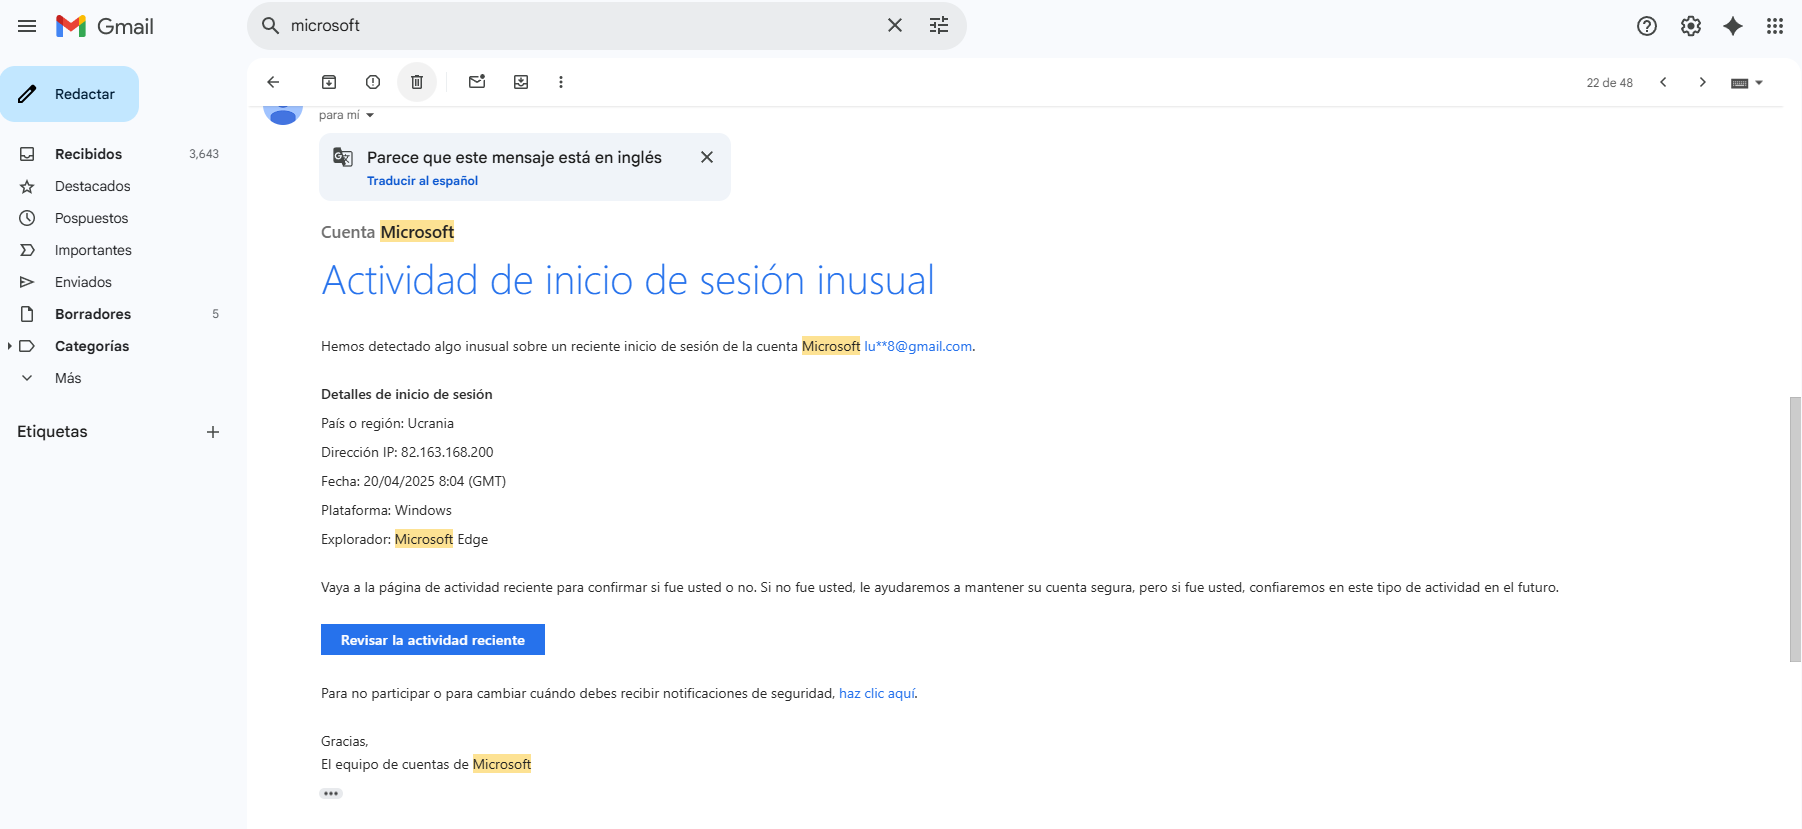The width and height of the screenshot is (1802, 829).
Task: Click the search magnifier icon
Action: coord(270,26)
